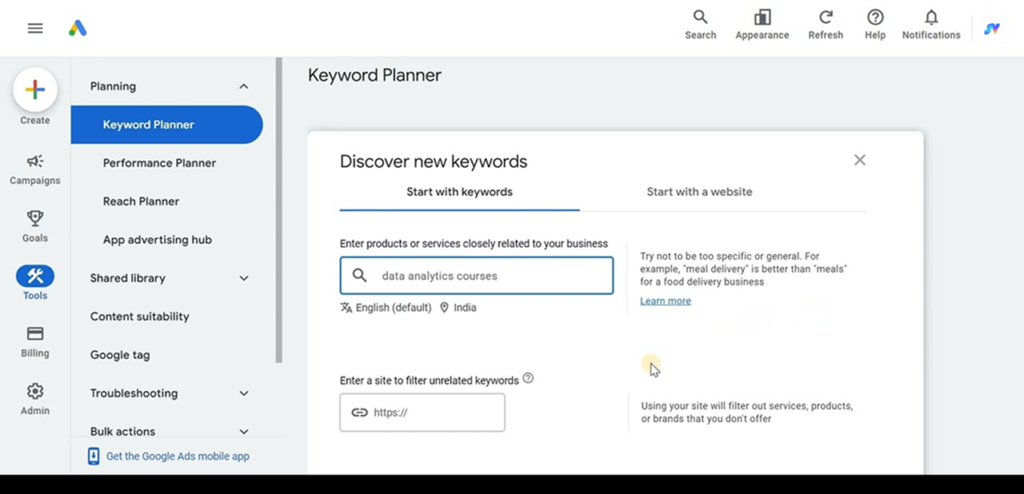Go to Goals trophy icon
The height and width of the screenshot is (494, 1024).
click(x=35, y=227)
